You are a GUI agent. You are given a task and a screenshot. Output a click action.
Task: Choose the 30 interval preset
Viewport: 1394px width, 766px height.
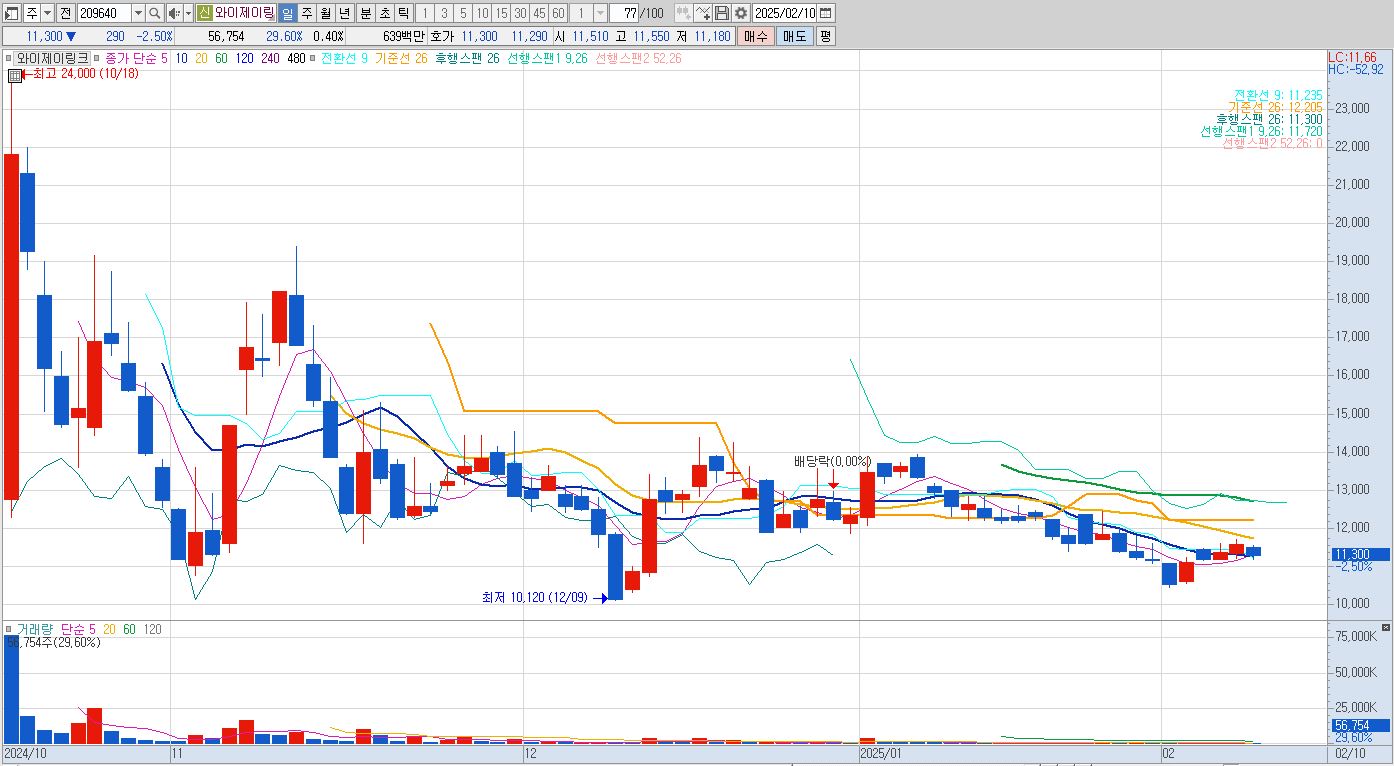tap(520, 13)
